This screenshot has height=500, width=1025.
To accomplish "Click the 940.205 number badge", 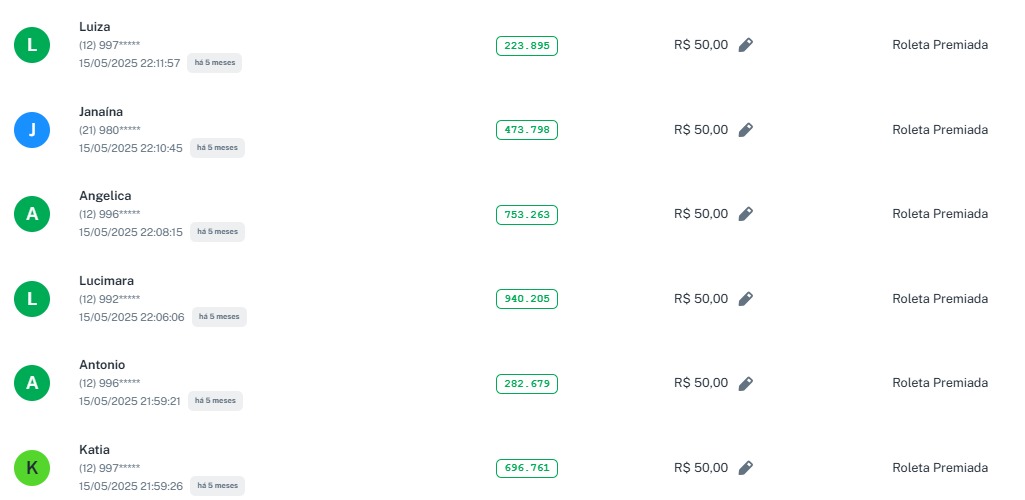I will (x=527, y=299).
